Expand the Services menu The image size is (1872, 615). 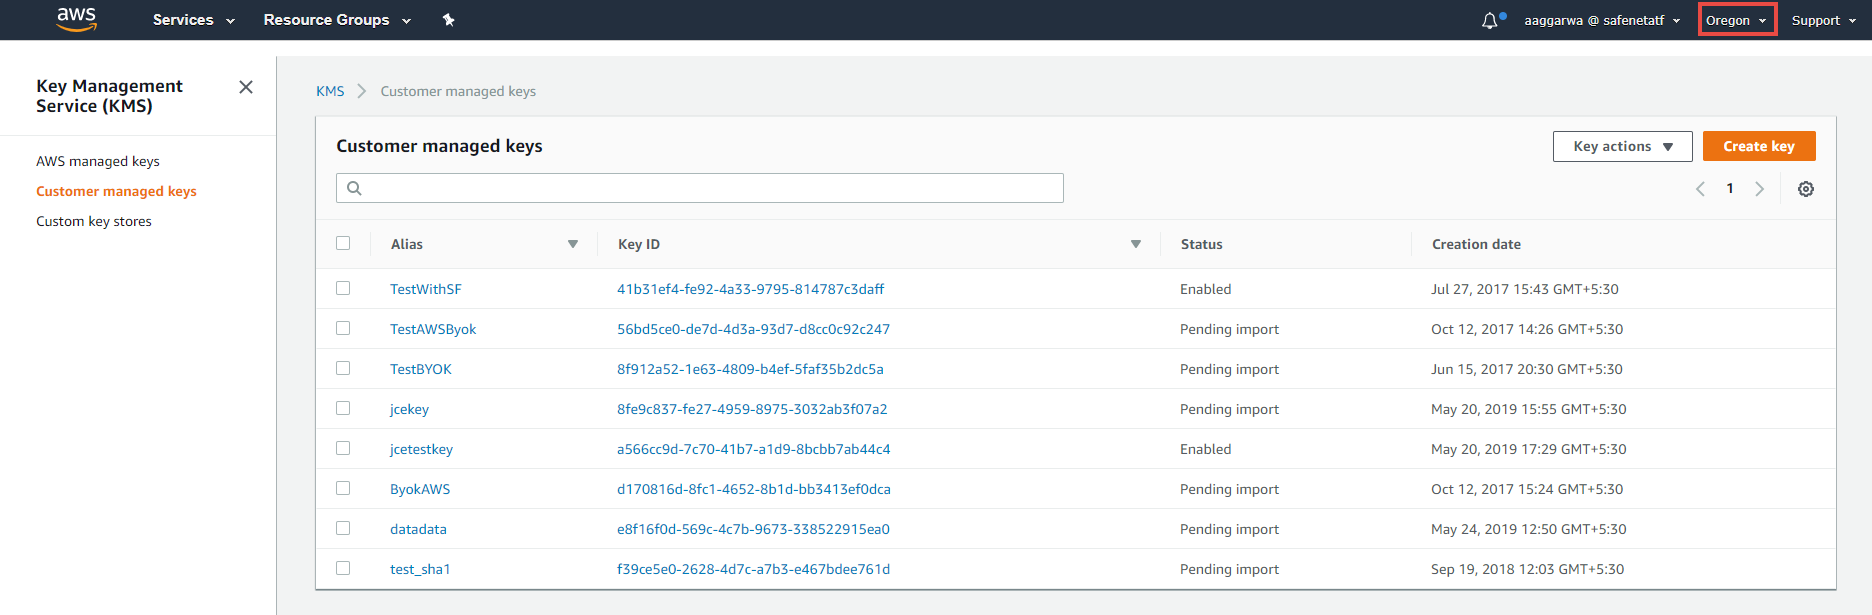(x=193, y=20)
